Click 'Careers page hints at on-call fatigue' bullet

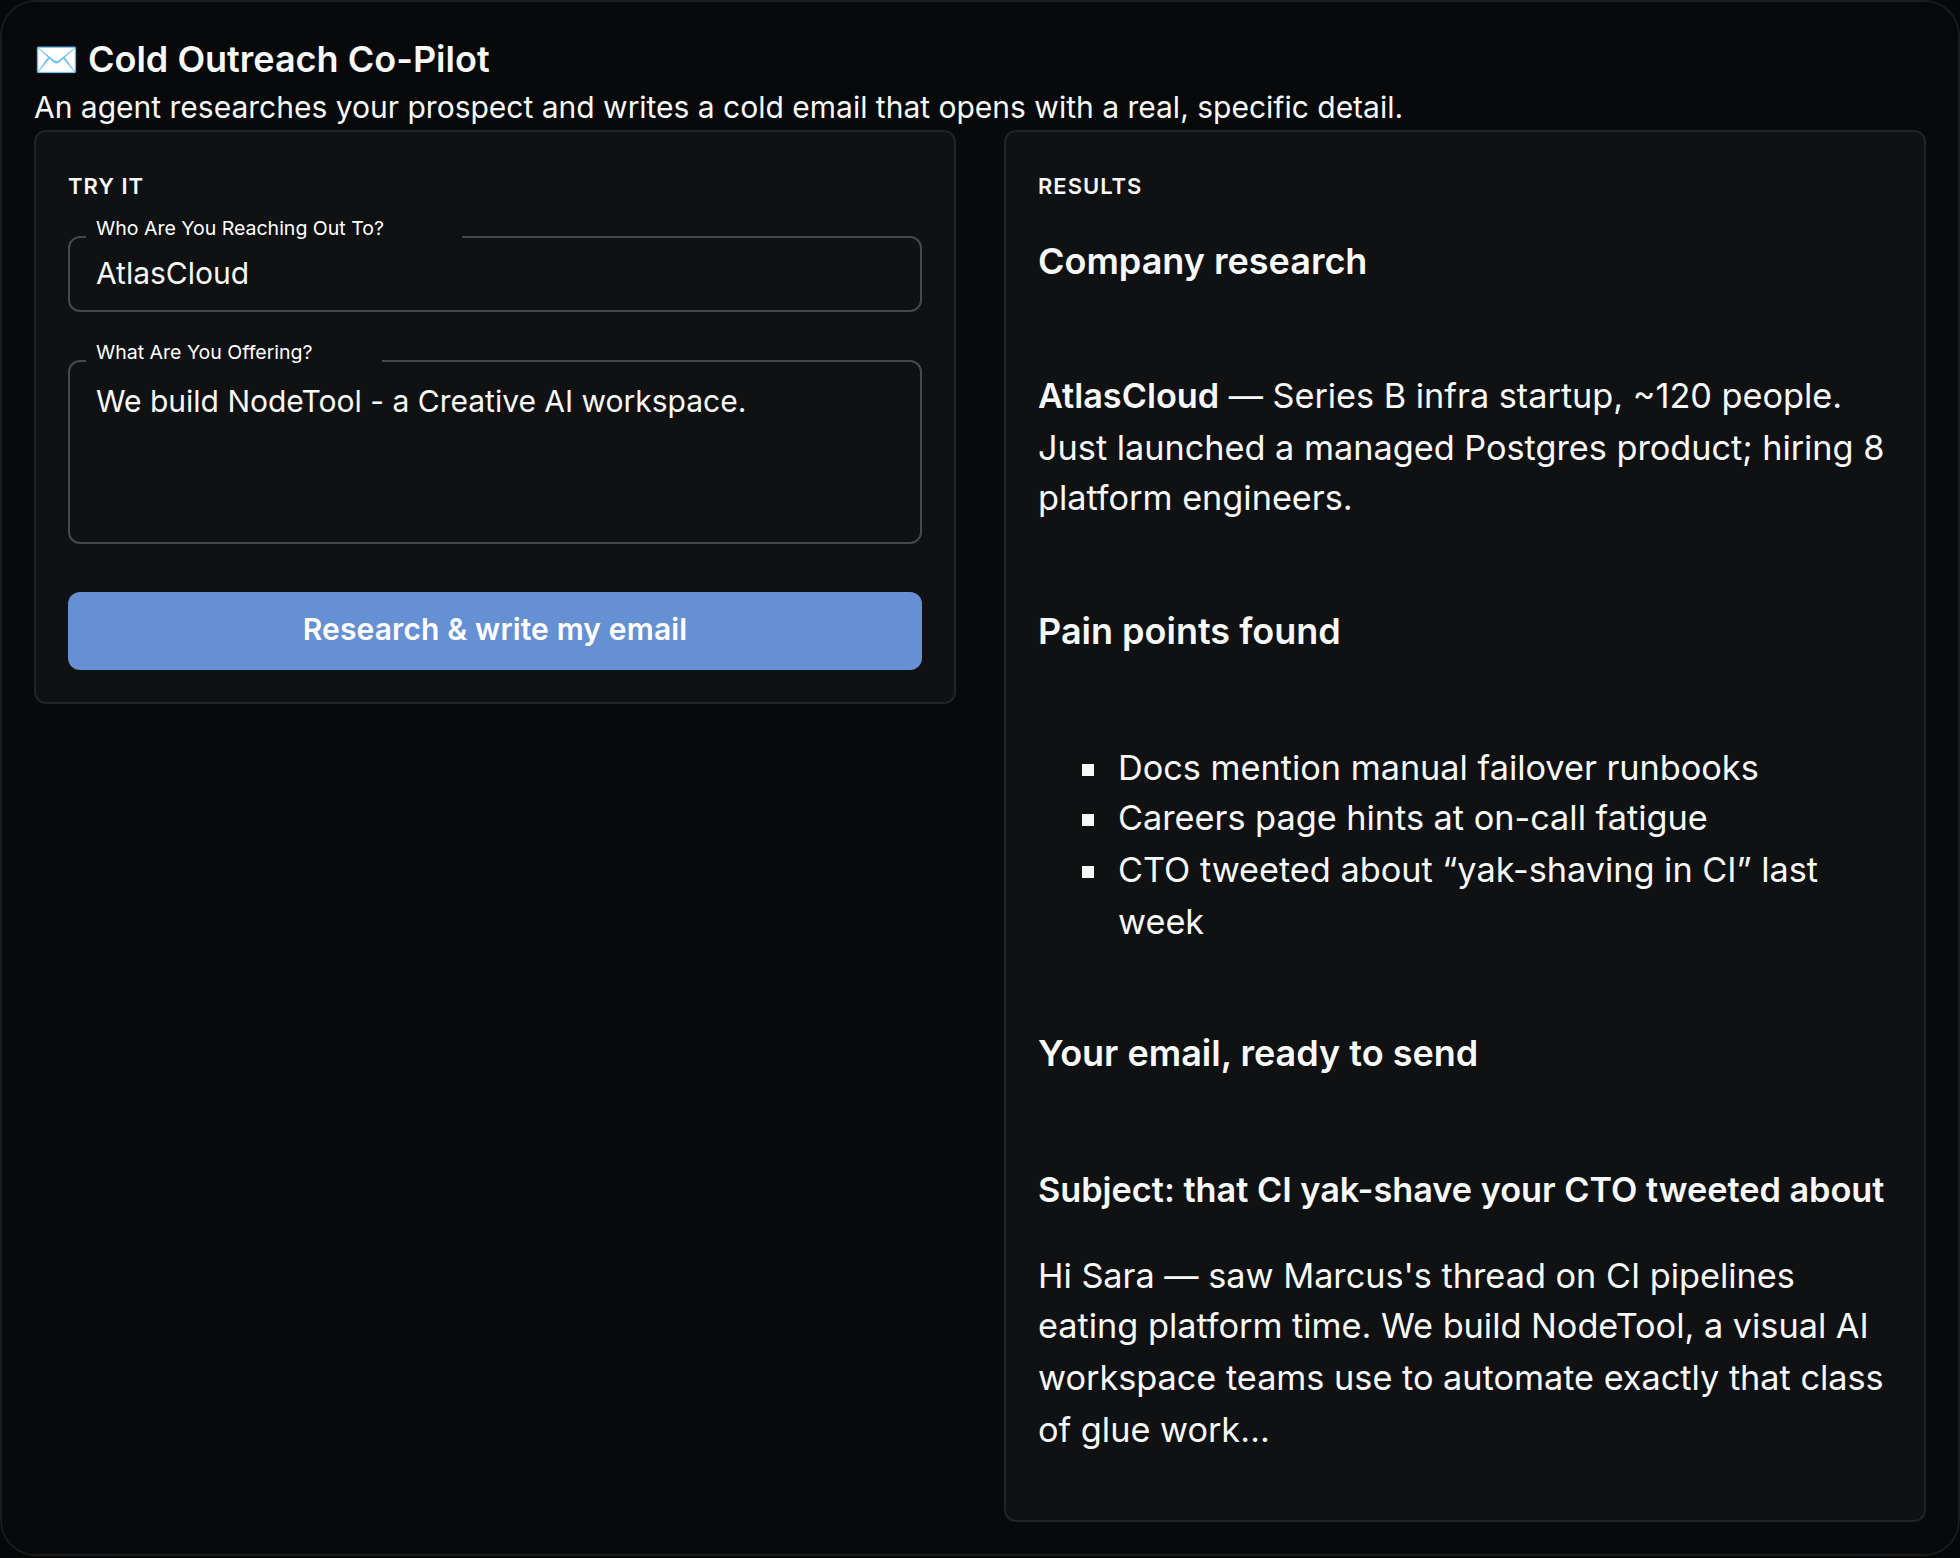1412,818
